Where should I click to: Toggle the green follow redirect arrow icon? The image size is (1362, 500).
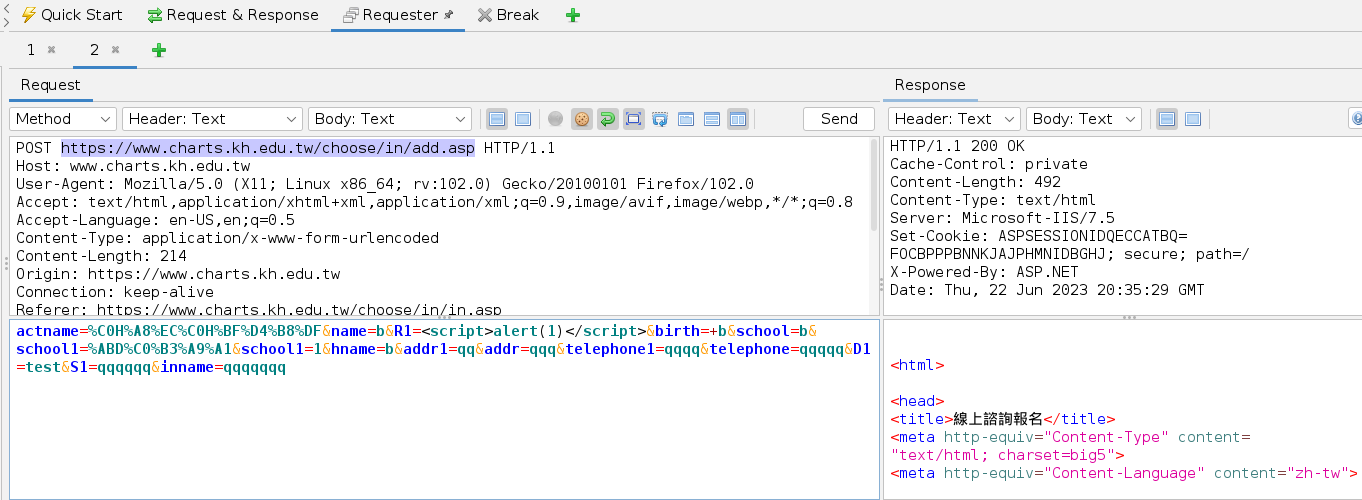(607, 119)
